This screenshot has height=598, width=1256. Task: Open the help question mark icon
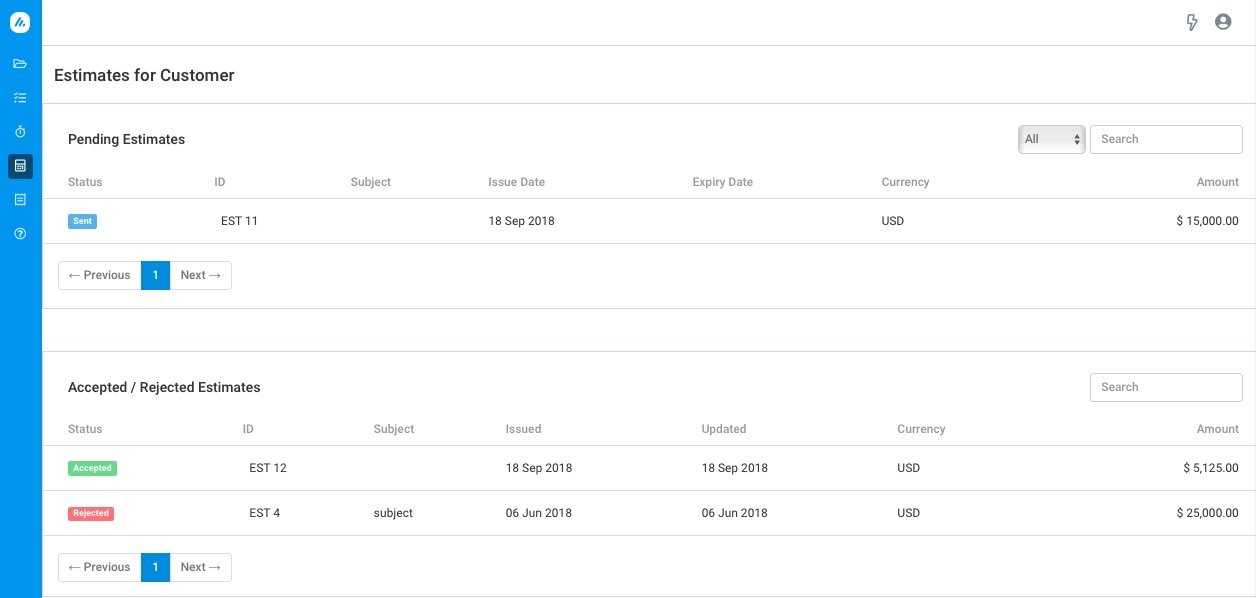tap(20, 234)
